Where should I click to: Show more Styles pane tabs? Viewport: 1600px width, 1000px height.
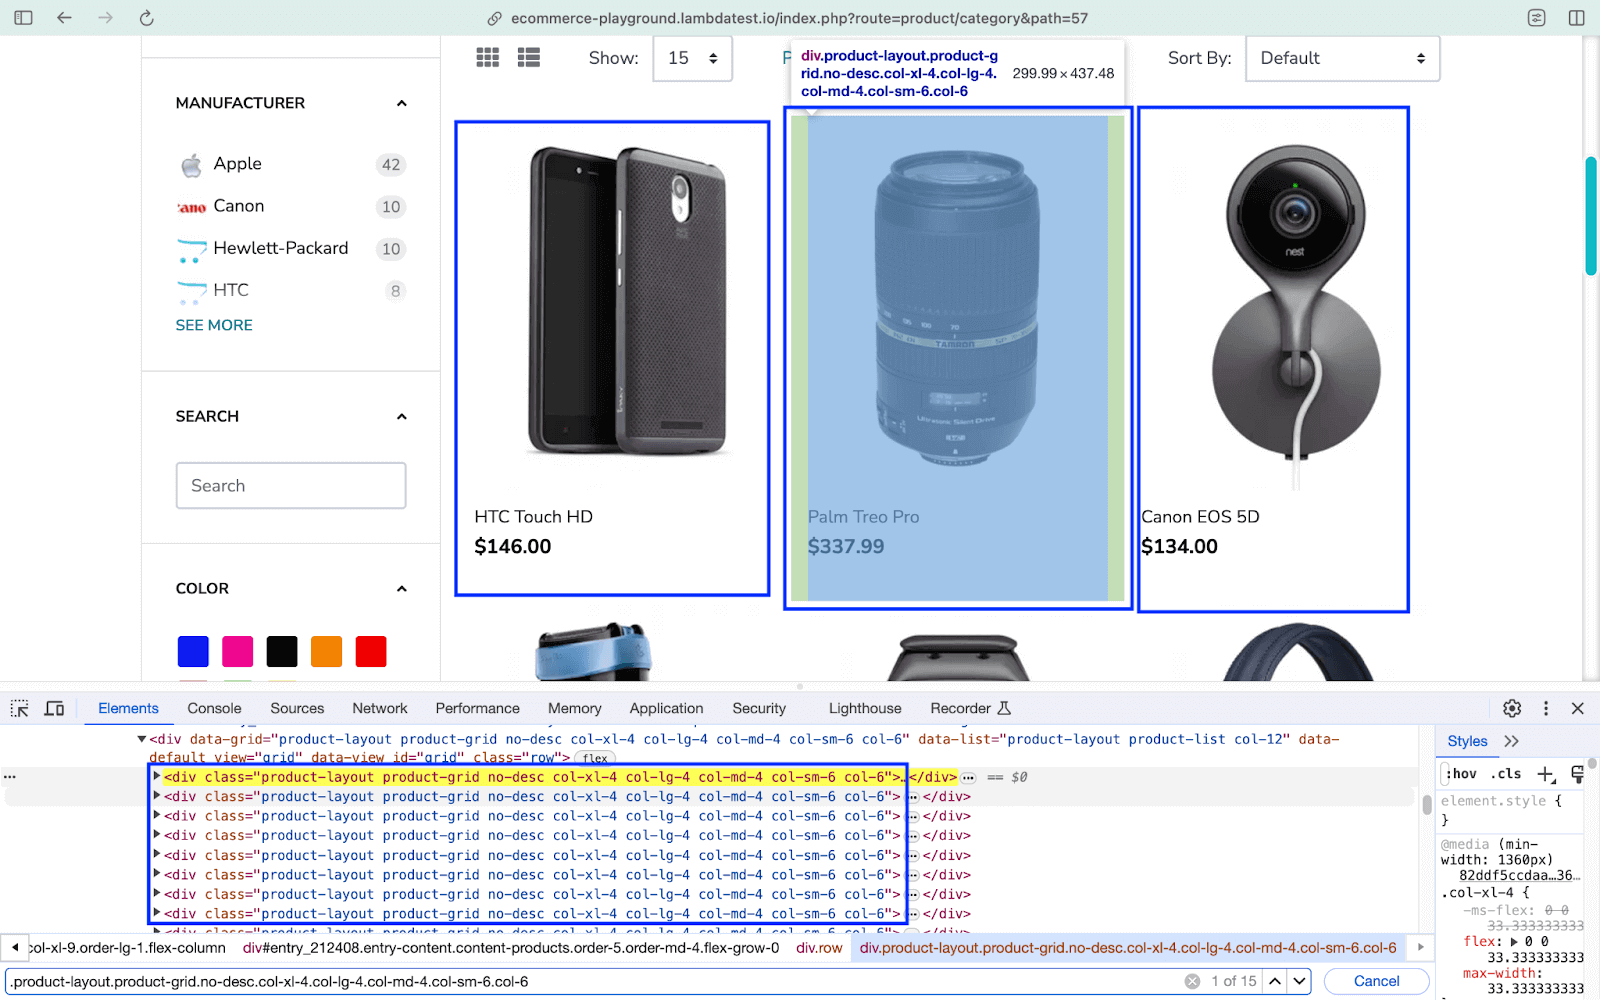pyautogui.click(x=1511, y=741)
